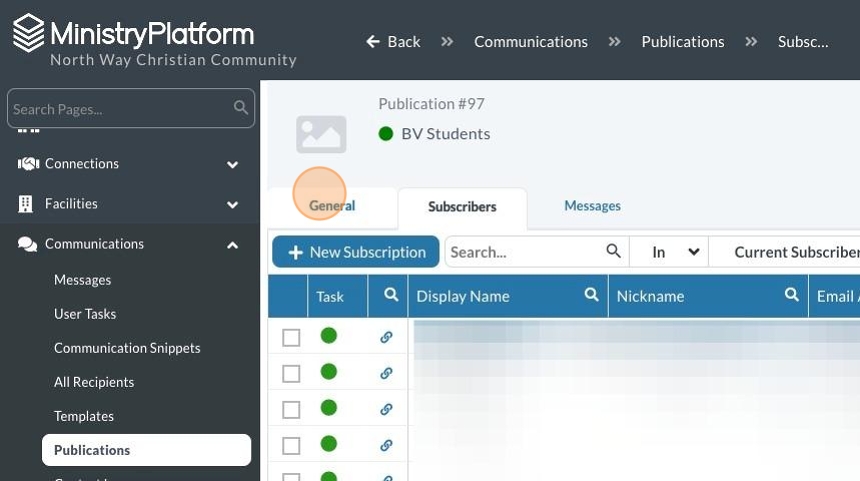Click the MinistryPlatform logo icon

(x=29, y=33)
